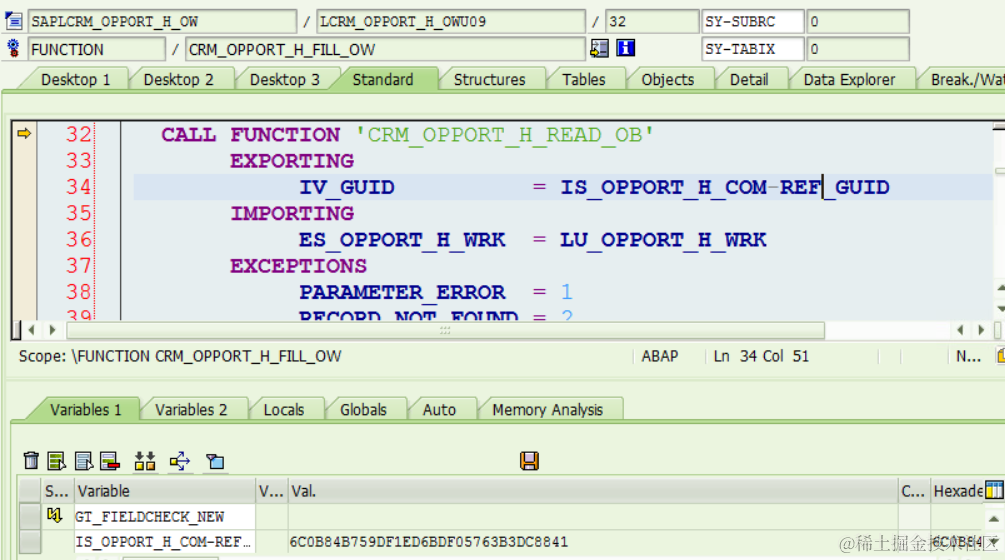Click the Hexadecimal column header
The height and width of the screenshot is (560, 1005).
point(958,491)
